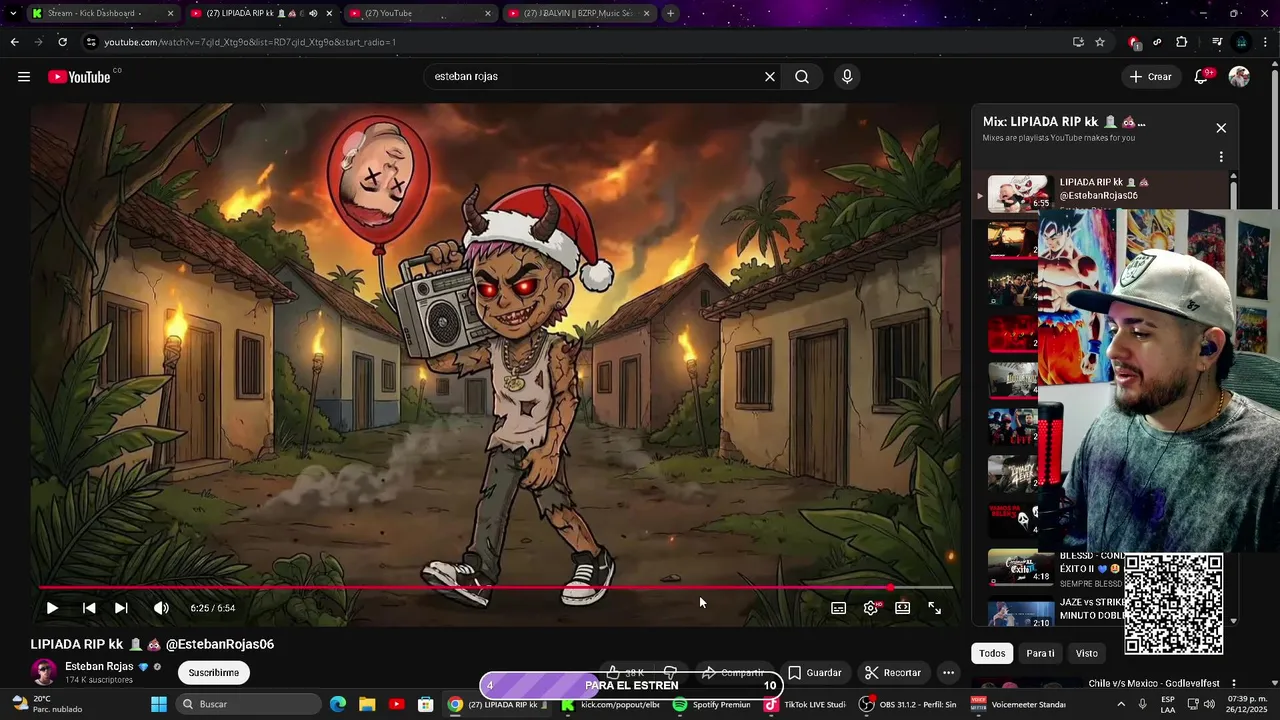Open OBS 31.1.2 taskbar window
Screen dimensions: 1280x720
[908, 704]
